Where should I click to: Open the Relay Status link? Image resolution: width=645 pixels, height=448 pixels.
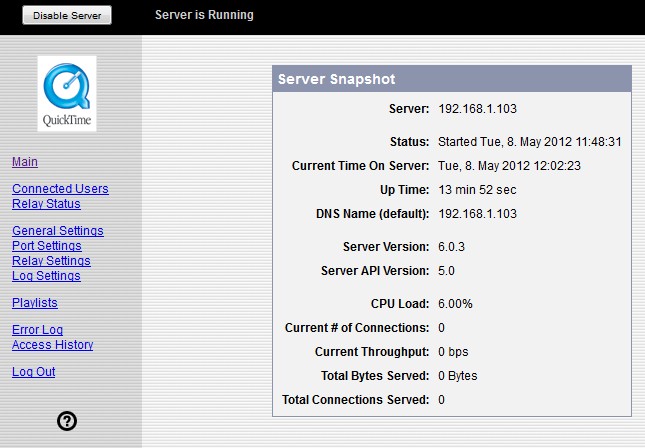46,204
